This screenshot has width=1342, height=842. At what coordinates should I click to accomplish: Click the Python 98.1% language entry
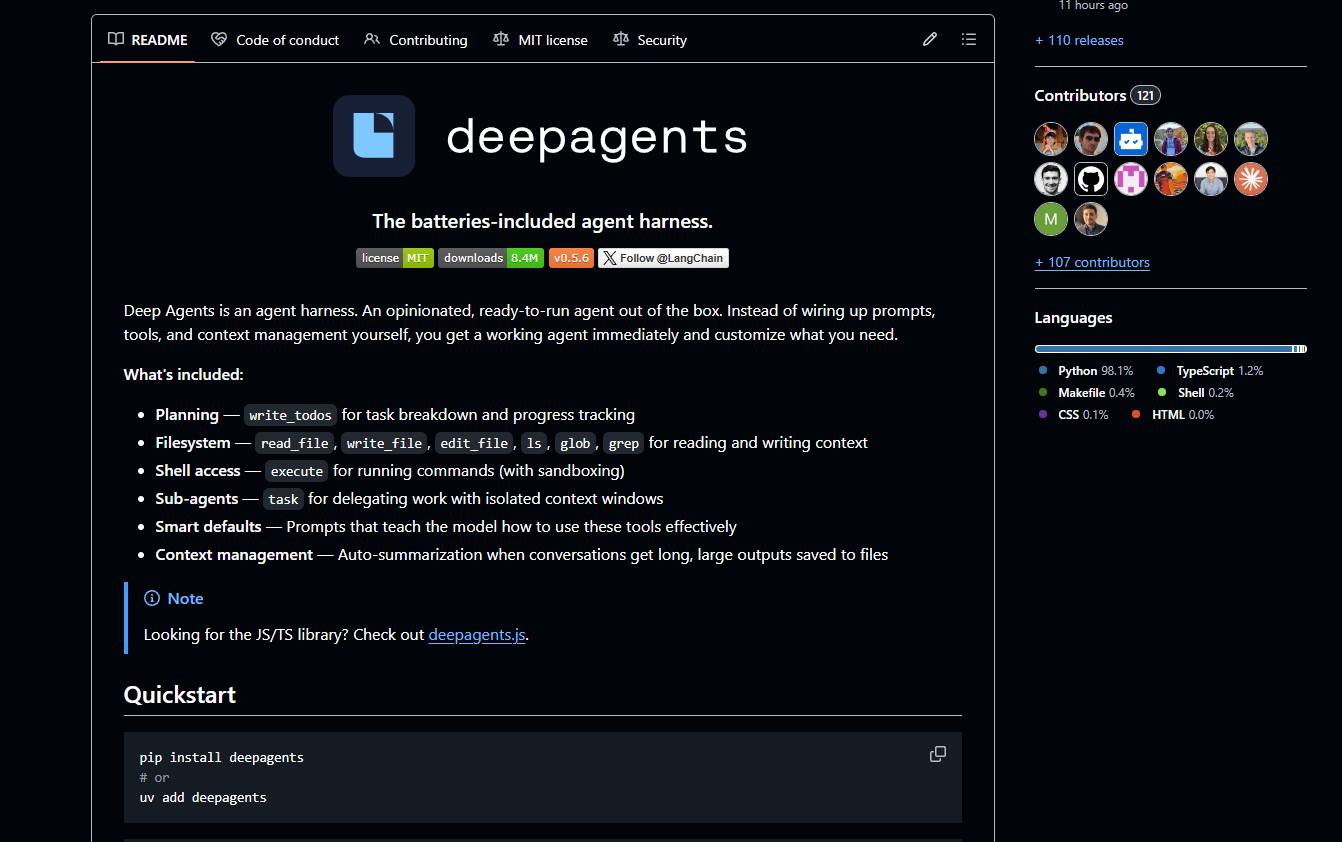point(1086,370)
